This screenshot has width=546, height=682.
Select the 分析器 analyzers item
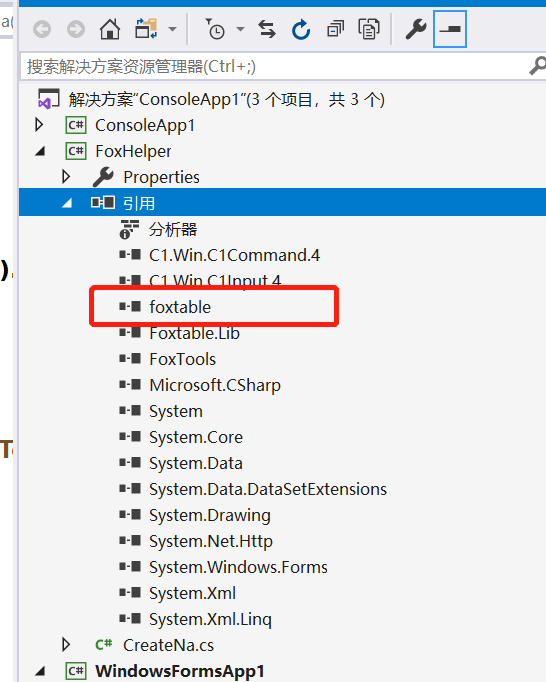tap(173, 229)
